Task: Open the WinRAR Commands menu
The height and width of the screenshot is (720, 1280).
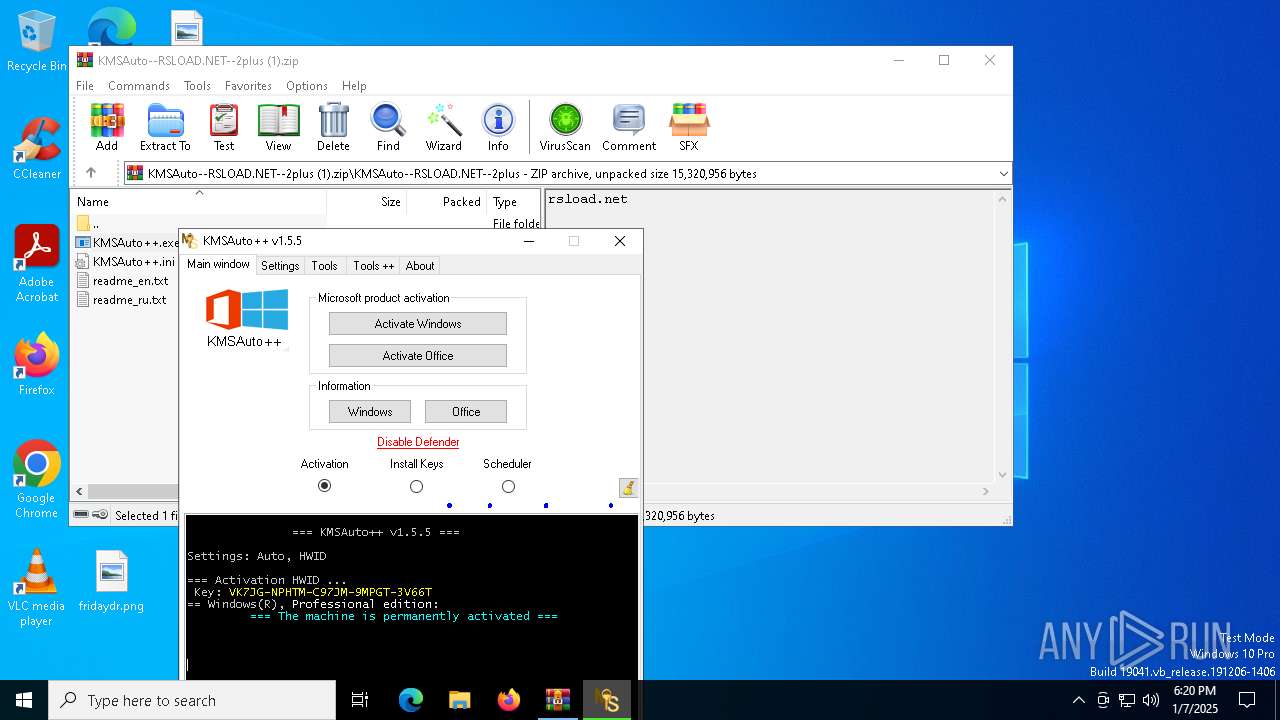Action: point(139,86)
